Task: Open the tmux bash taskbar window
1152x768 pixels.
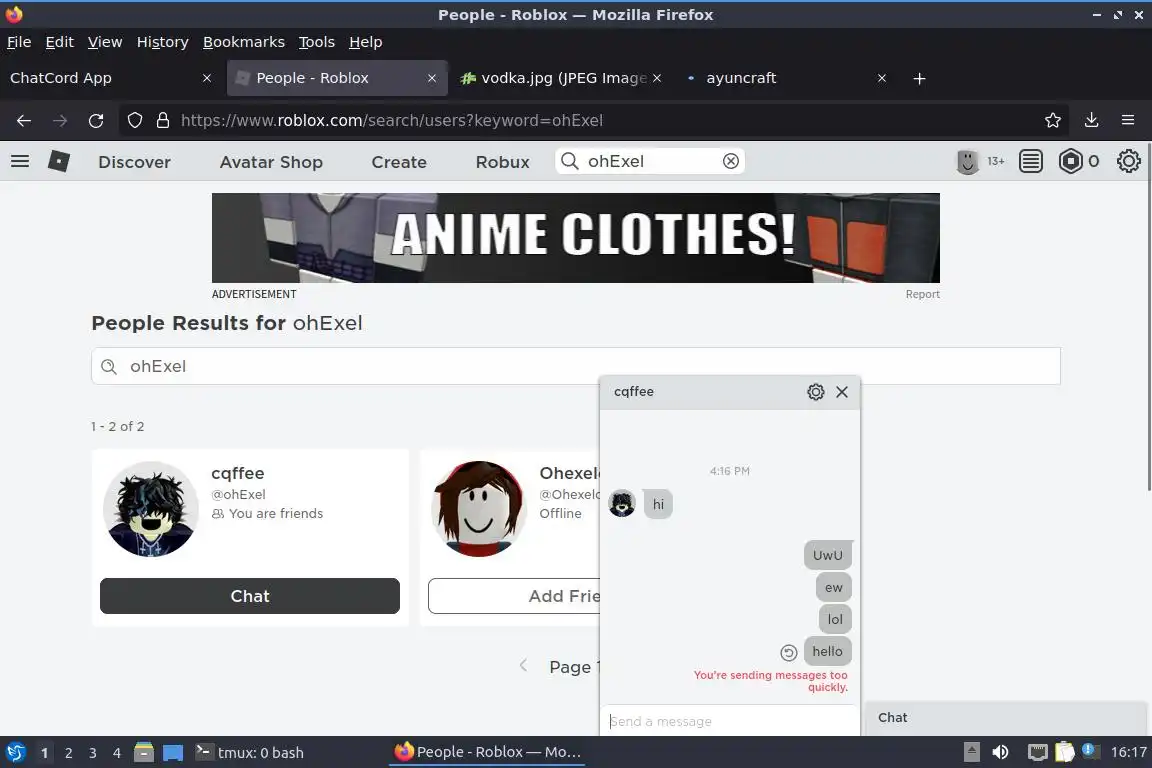Action: [x=250, y=752]
